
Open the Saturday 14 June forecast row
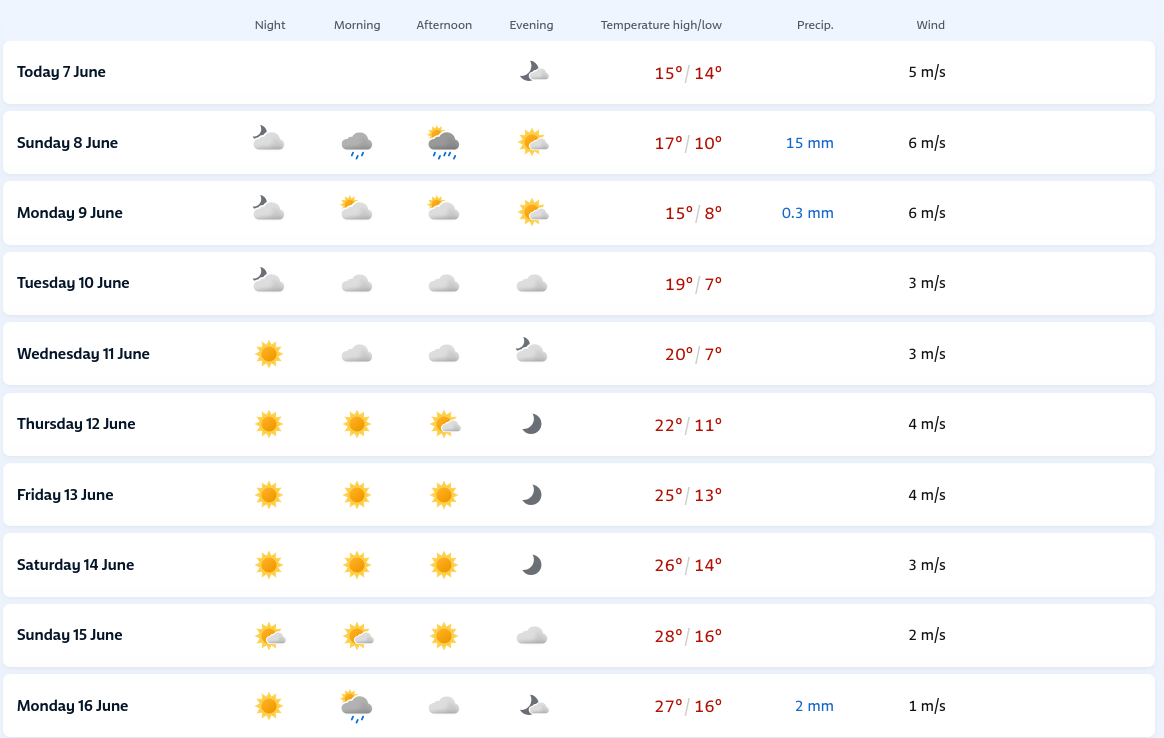click(579, 565)
